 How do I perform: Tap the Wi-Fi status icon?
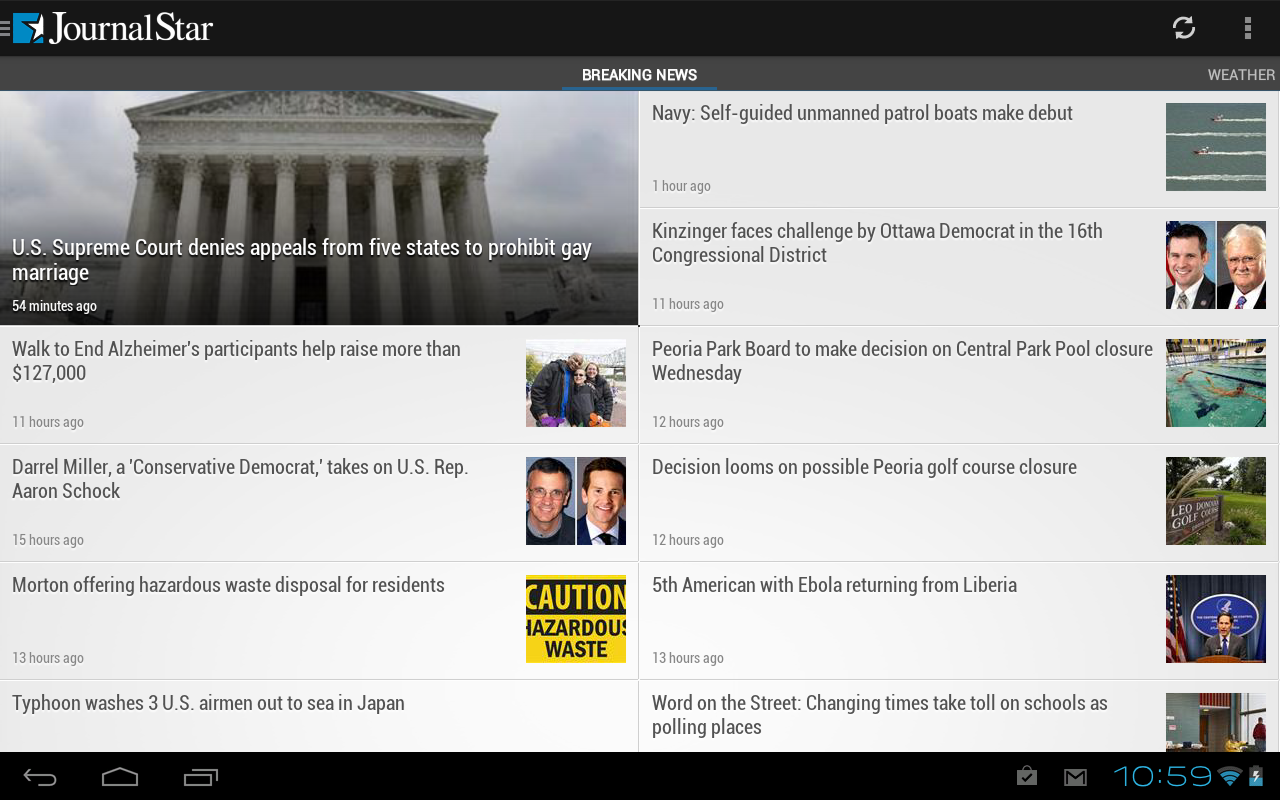click(1229, 776)
